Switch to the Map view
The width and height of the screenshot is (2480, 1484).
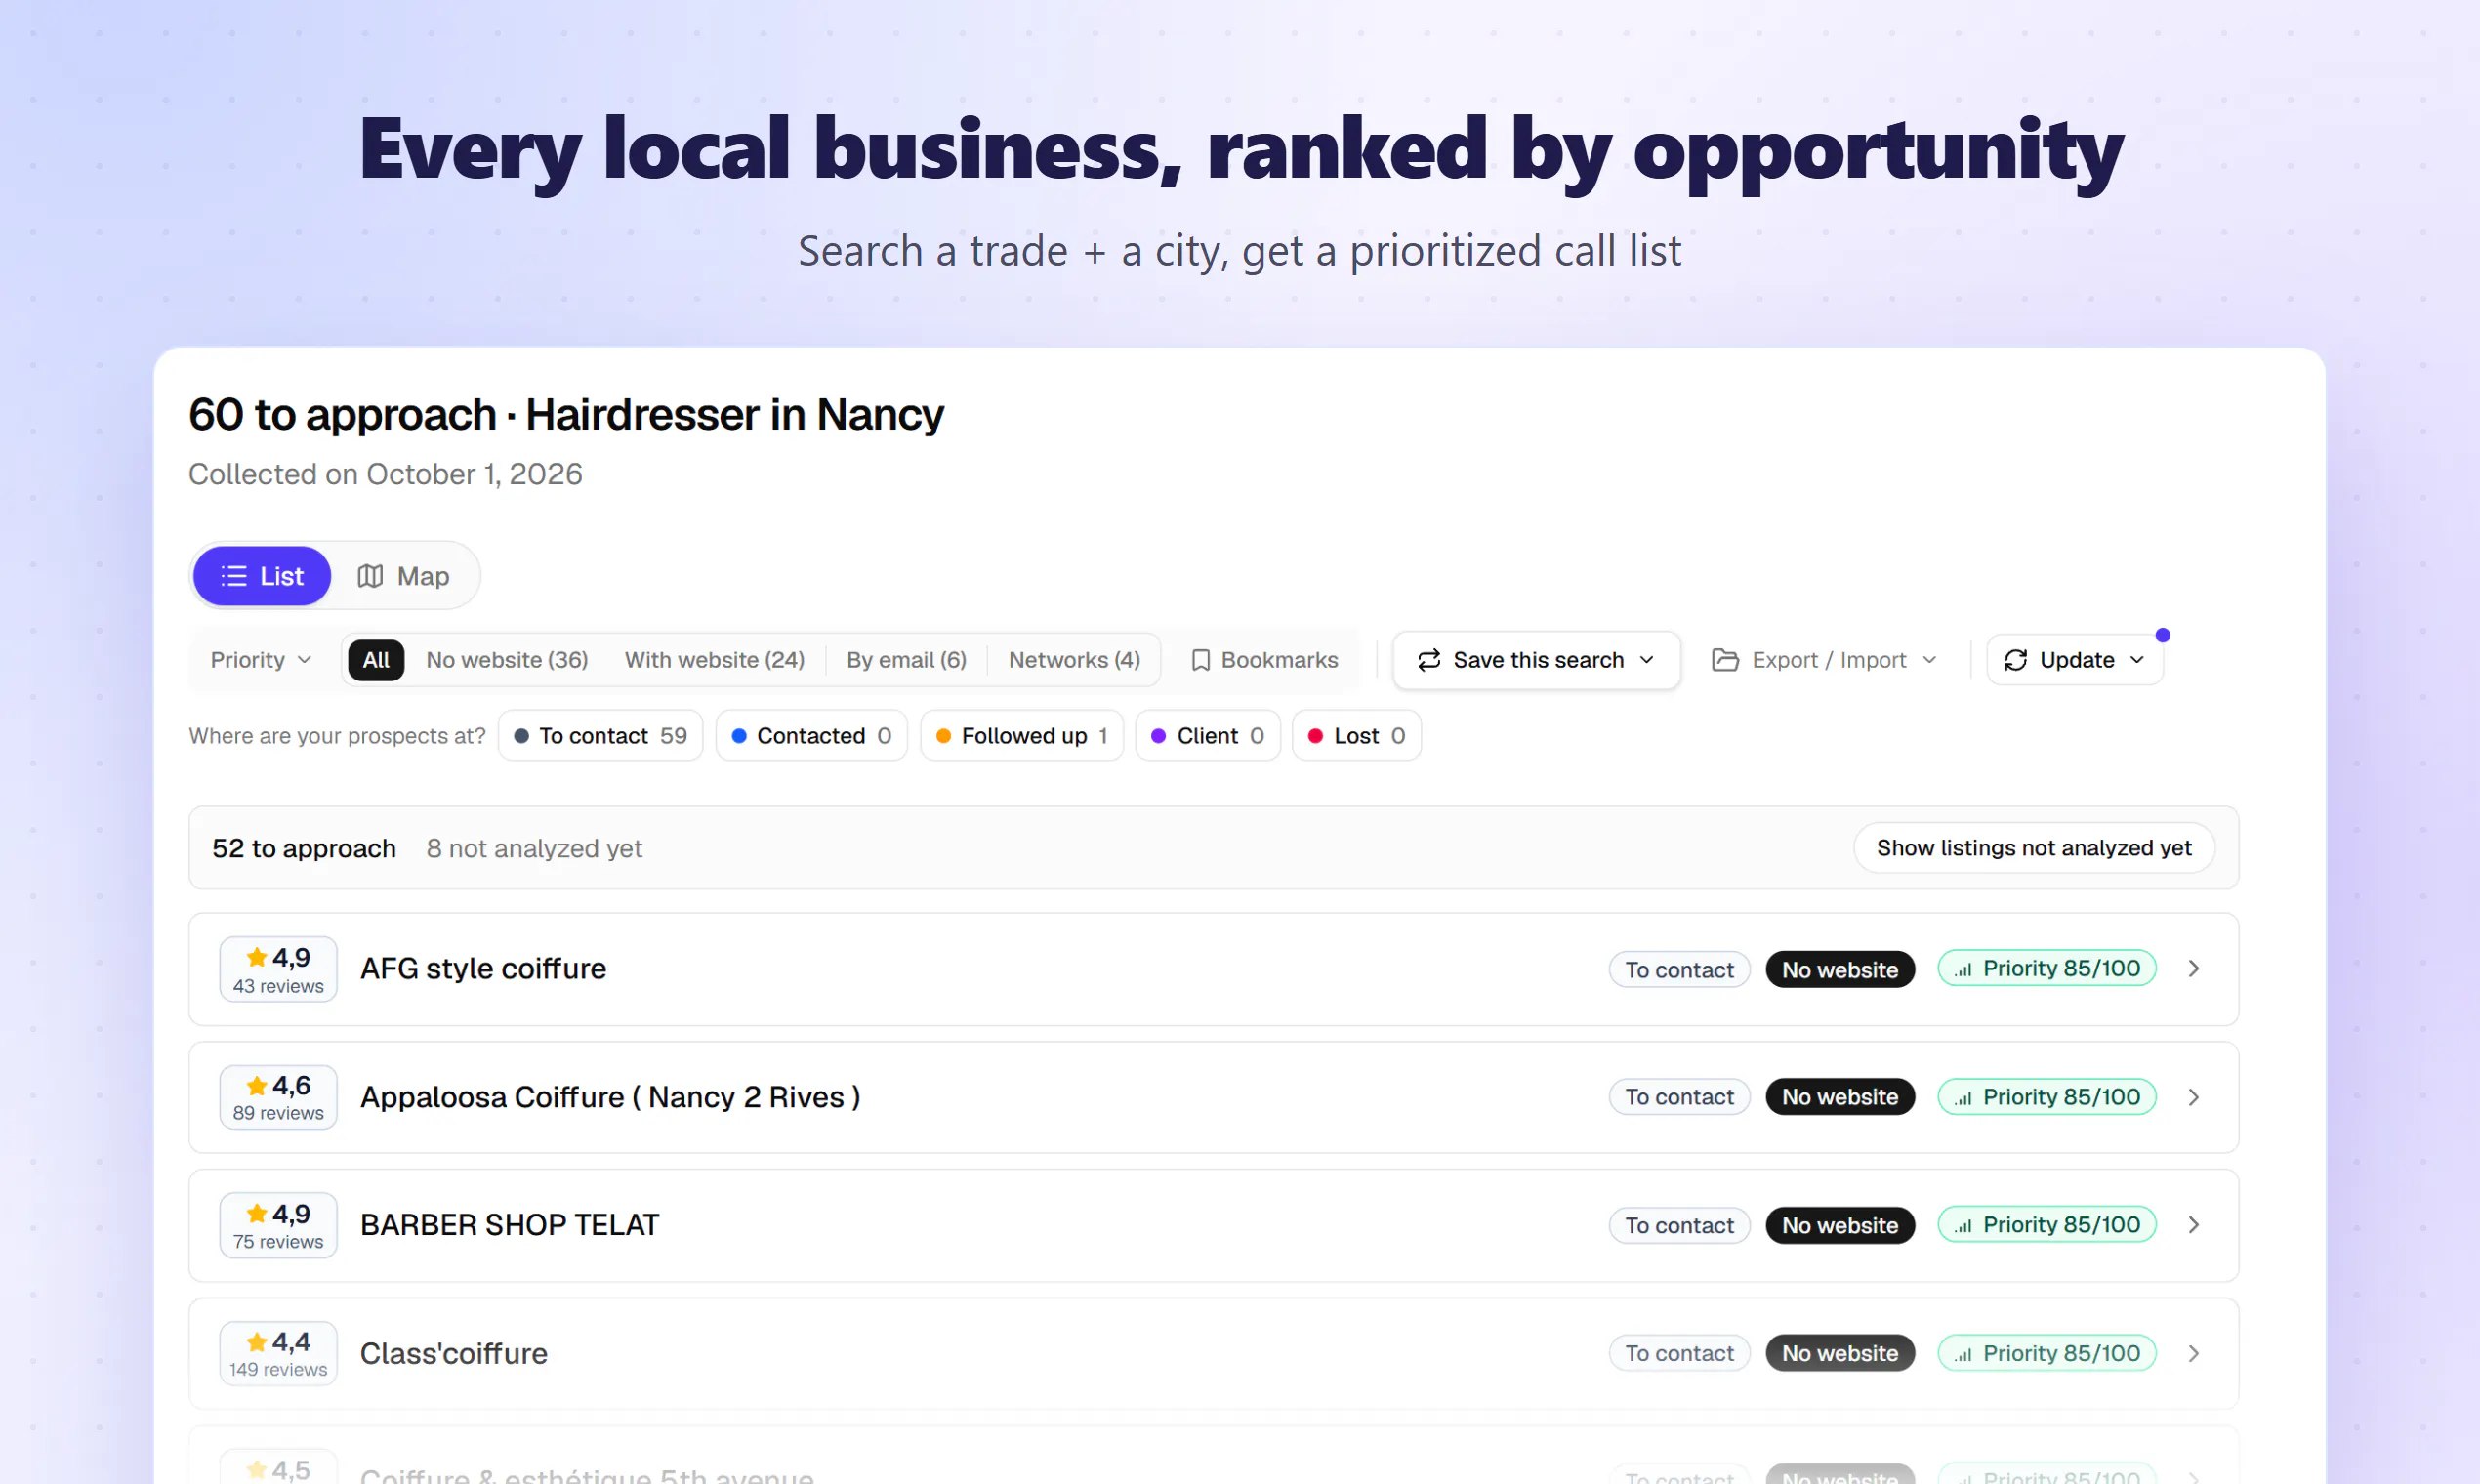pos(404,576)
